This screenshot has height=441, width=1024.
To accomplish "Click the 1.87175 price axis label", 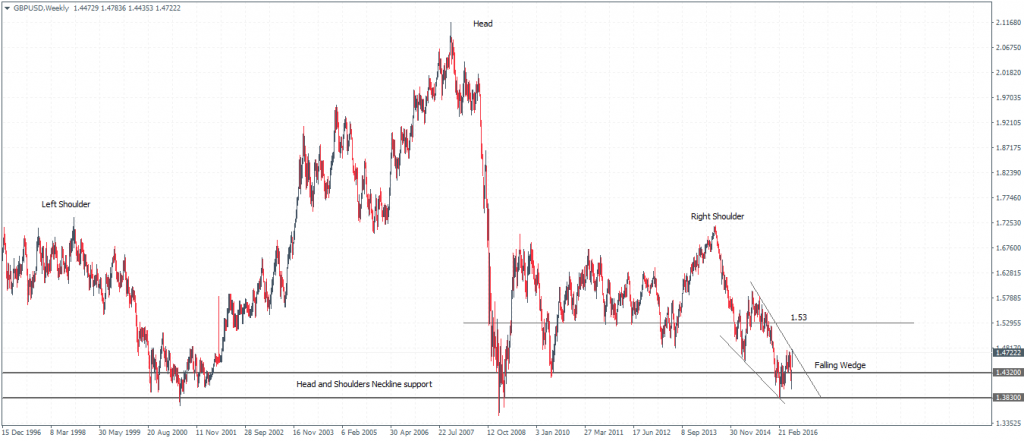I will click(x=1008, y=148).
